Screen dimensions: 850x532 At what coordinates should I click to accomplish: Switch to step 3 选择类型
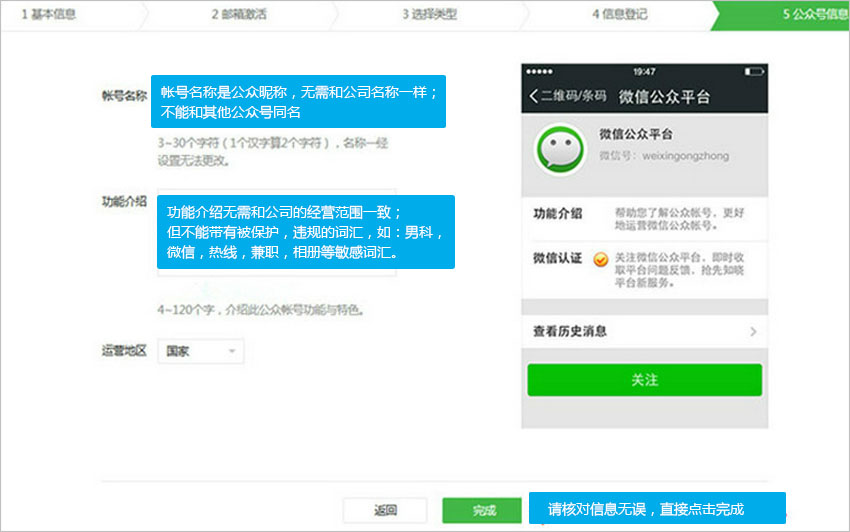point(429,14)
